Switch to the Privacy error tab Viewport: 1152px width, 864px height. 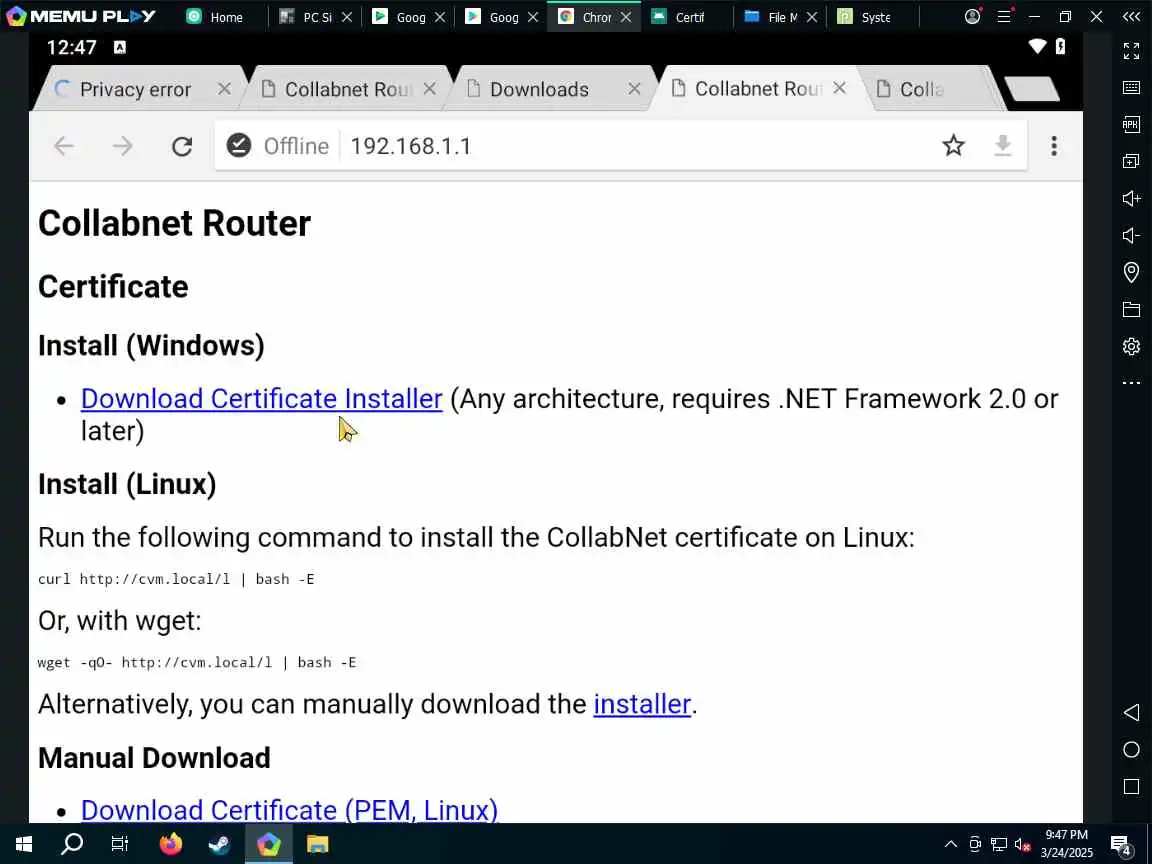click(135, 90)
